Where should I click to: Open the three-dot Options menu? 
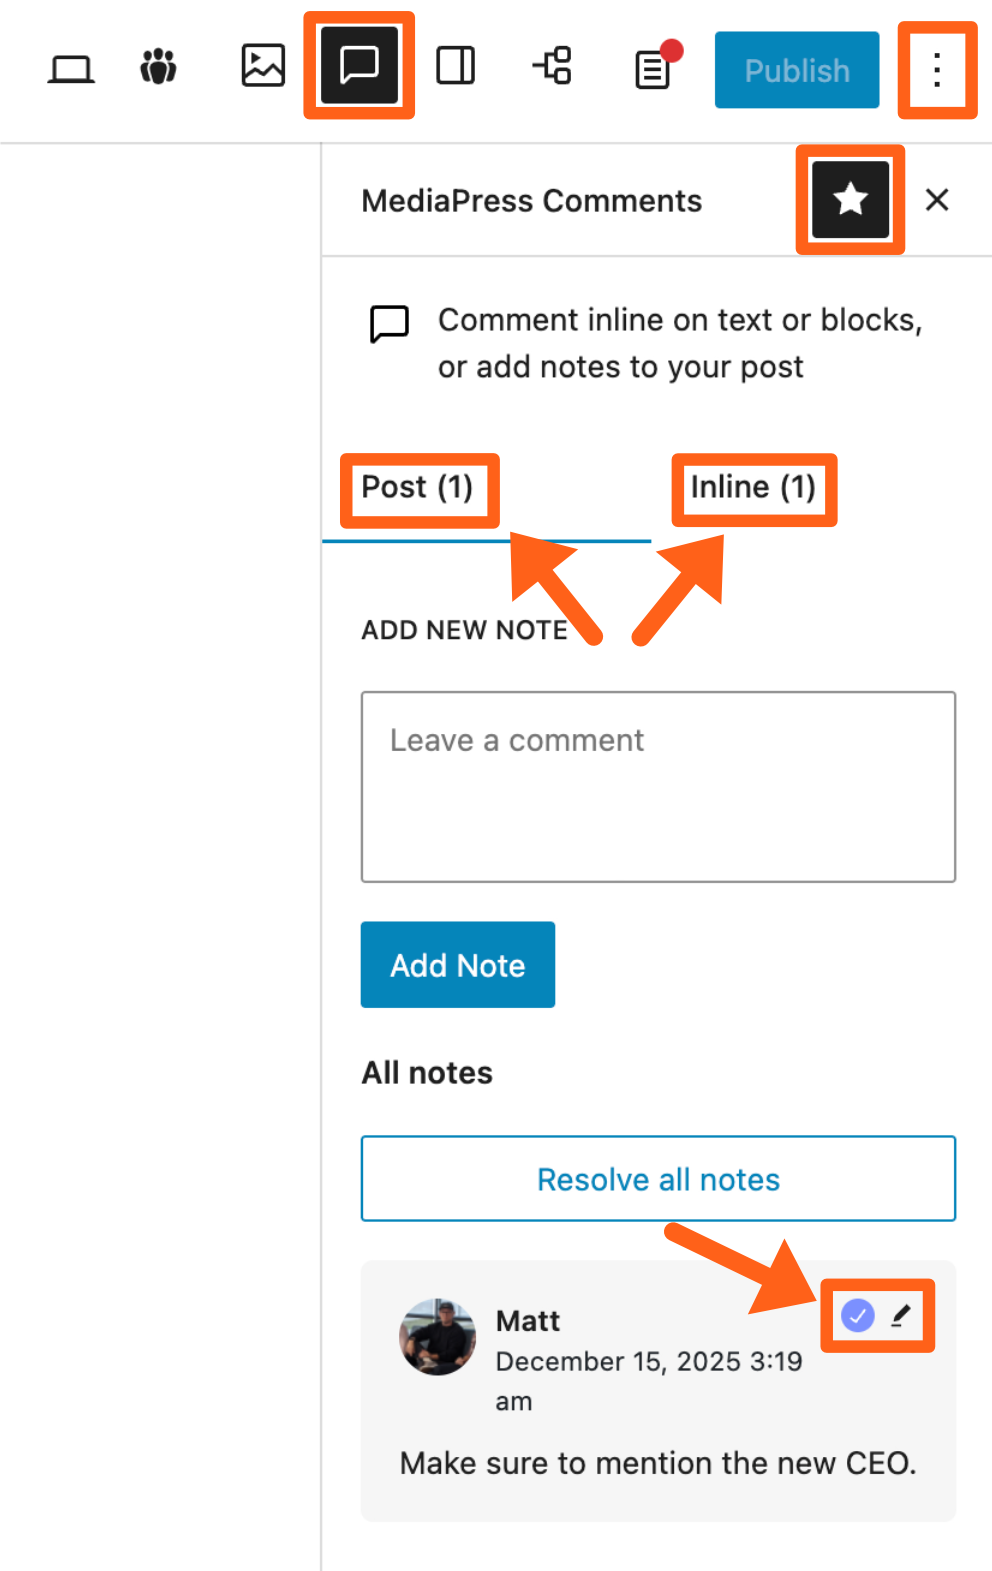point(937,70)
